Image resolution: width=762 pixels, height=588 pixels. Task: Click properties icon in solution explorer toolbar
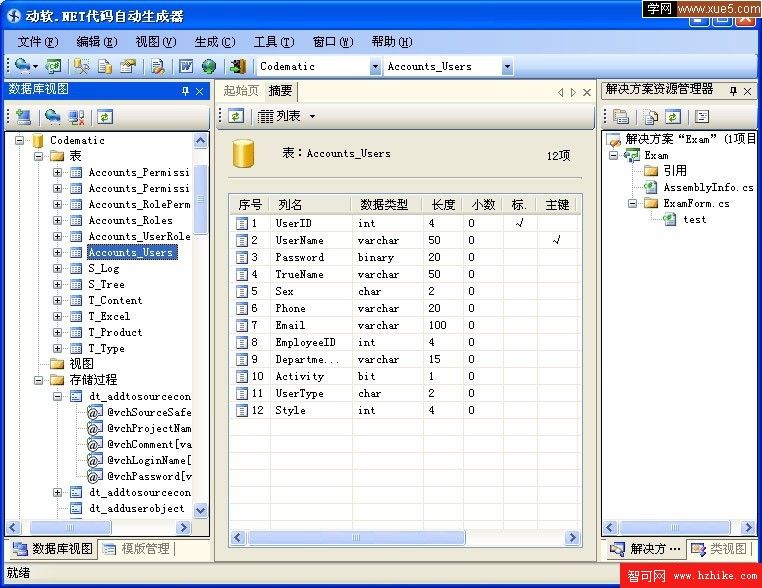(x=702, y=116)
